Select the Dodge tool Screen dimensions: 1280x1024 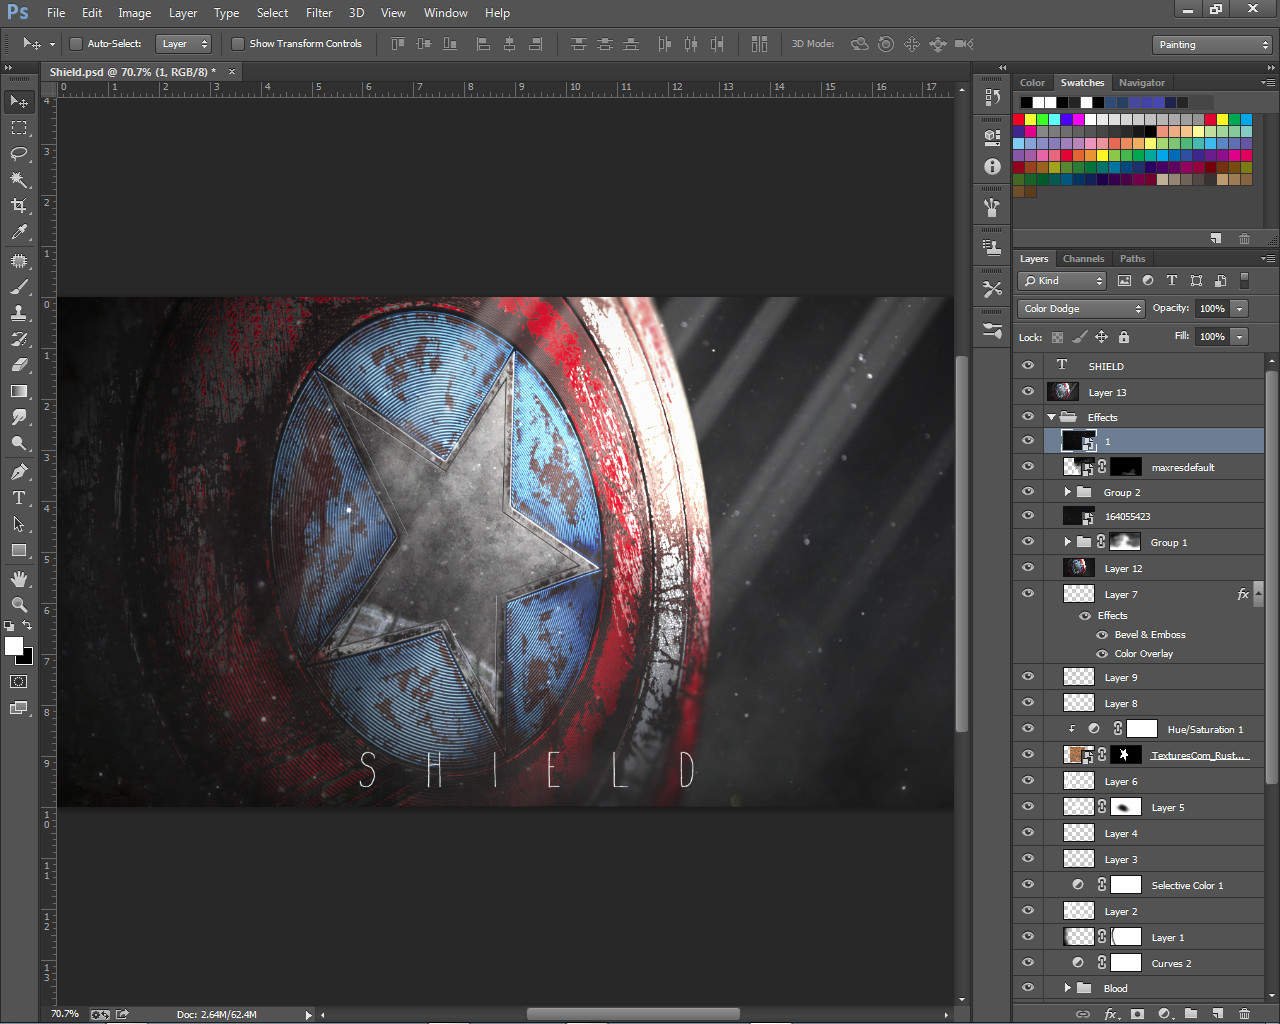pos(19,443)
